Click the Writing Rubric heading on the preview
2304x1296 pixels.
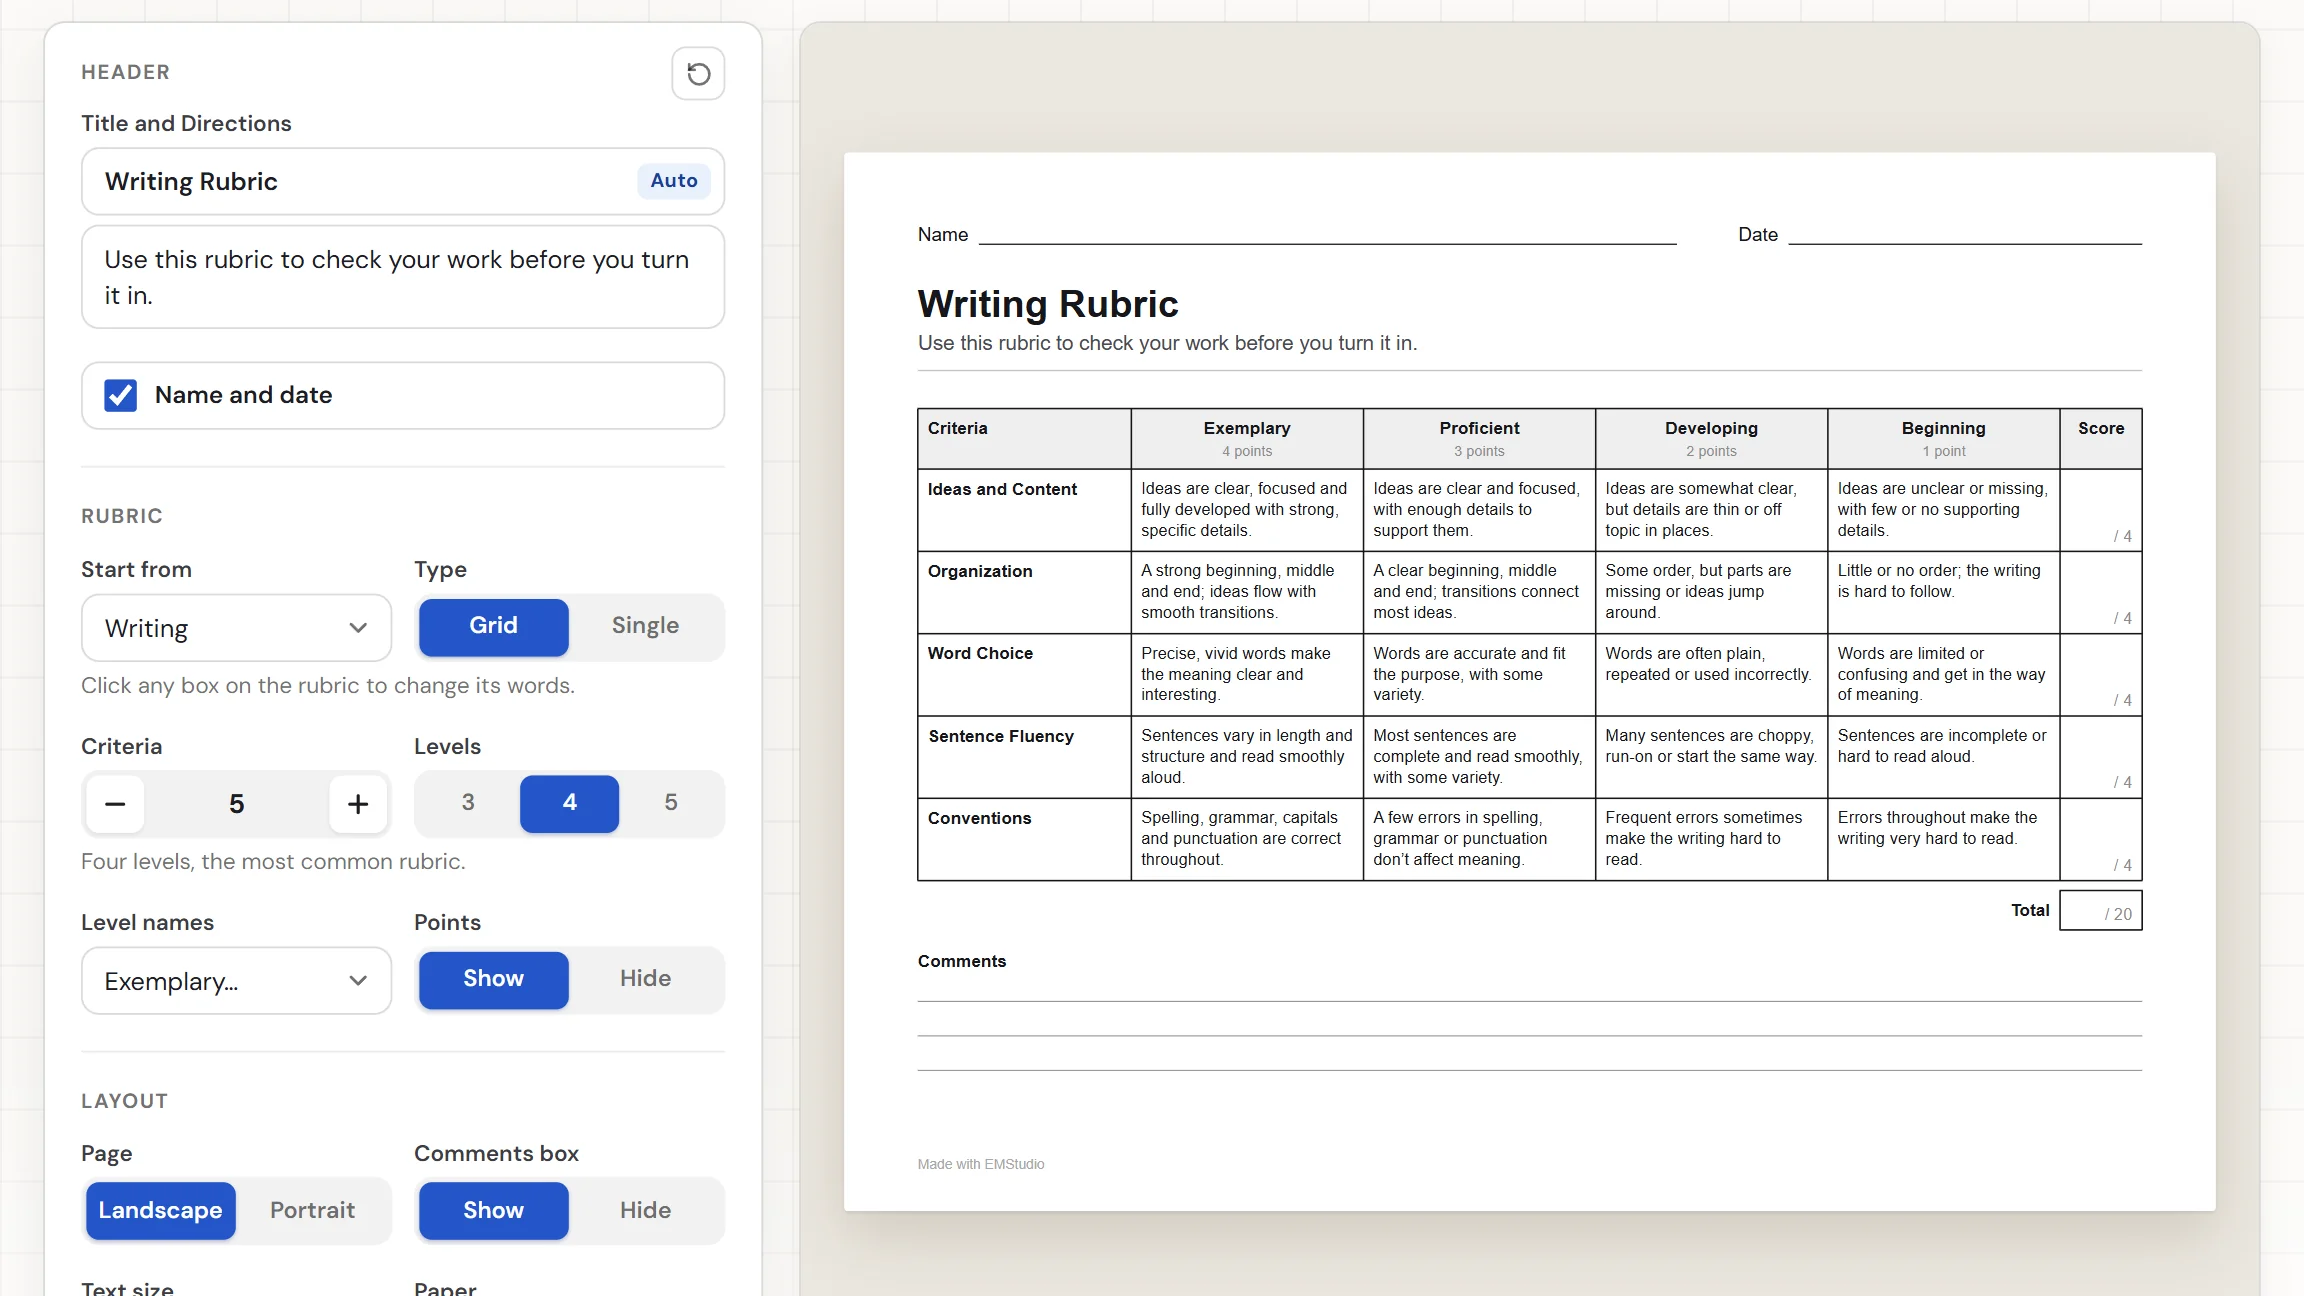click(x=1047, y=304)
